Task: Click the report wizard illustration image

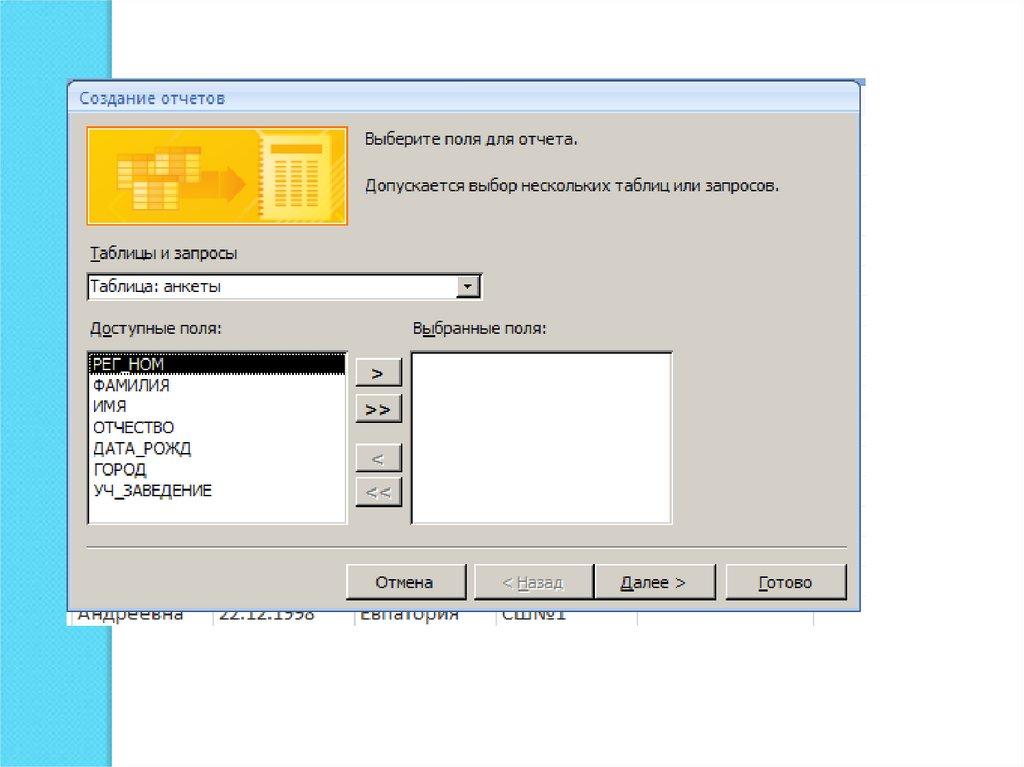Action: click(x=217, y=176)
